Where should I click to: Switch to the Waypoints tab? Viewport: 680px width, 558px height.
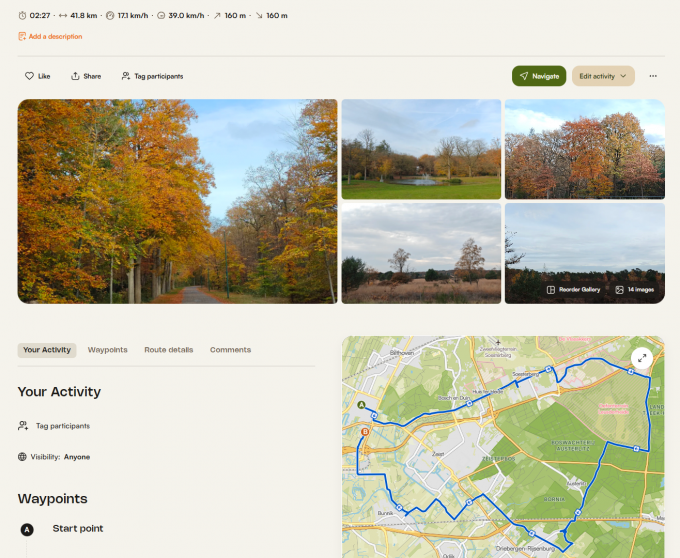coord(107,350)
